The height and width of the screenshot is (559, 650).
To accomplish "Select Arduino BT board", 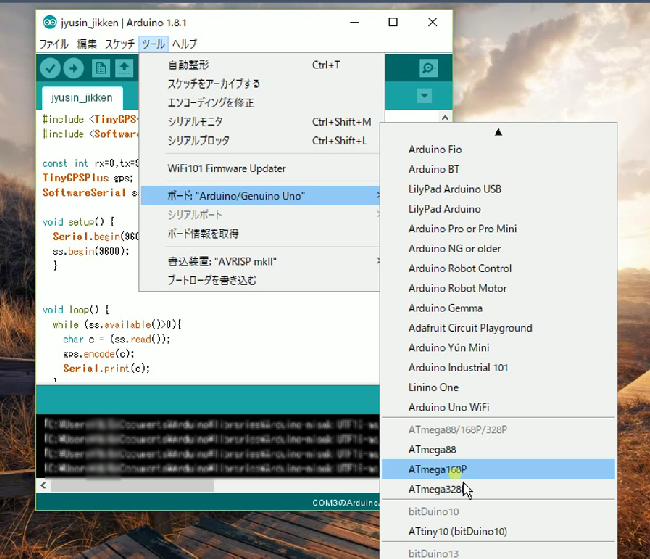I will click(498, 169).
